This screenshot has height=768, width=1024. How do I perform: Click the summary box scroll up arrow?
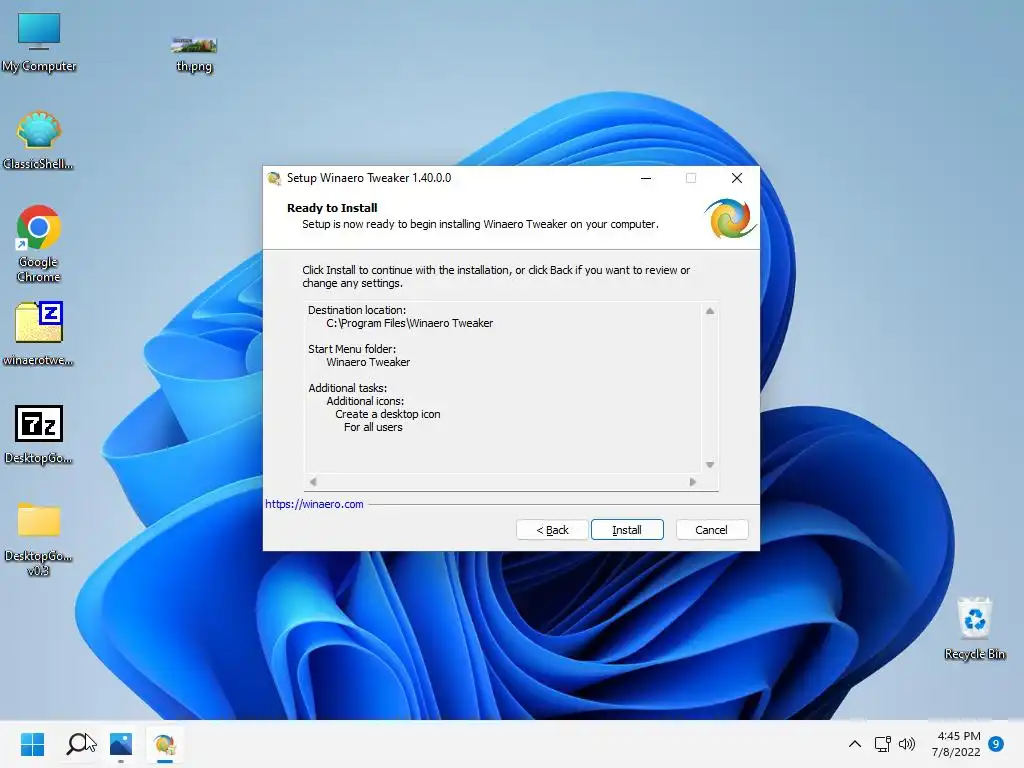click(x=710, y=312)
